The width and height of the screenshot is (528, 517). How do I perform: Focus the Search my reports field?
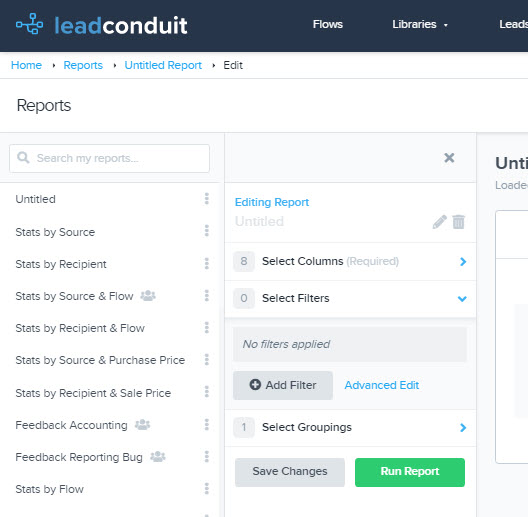coord(109,158)
